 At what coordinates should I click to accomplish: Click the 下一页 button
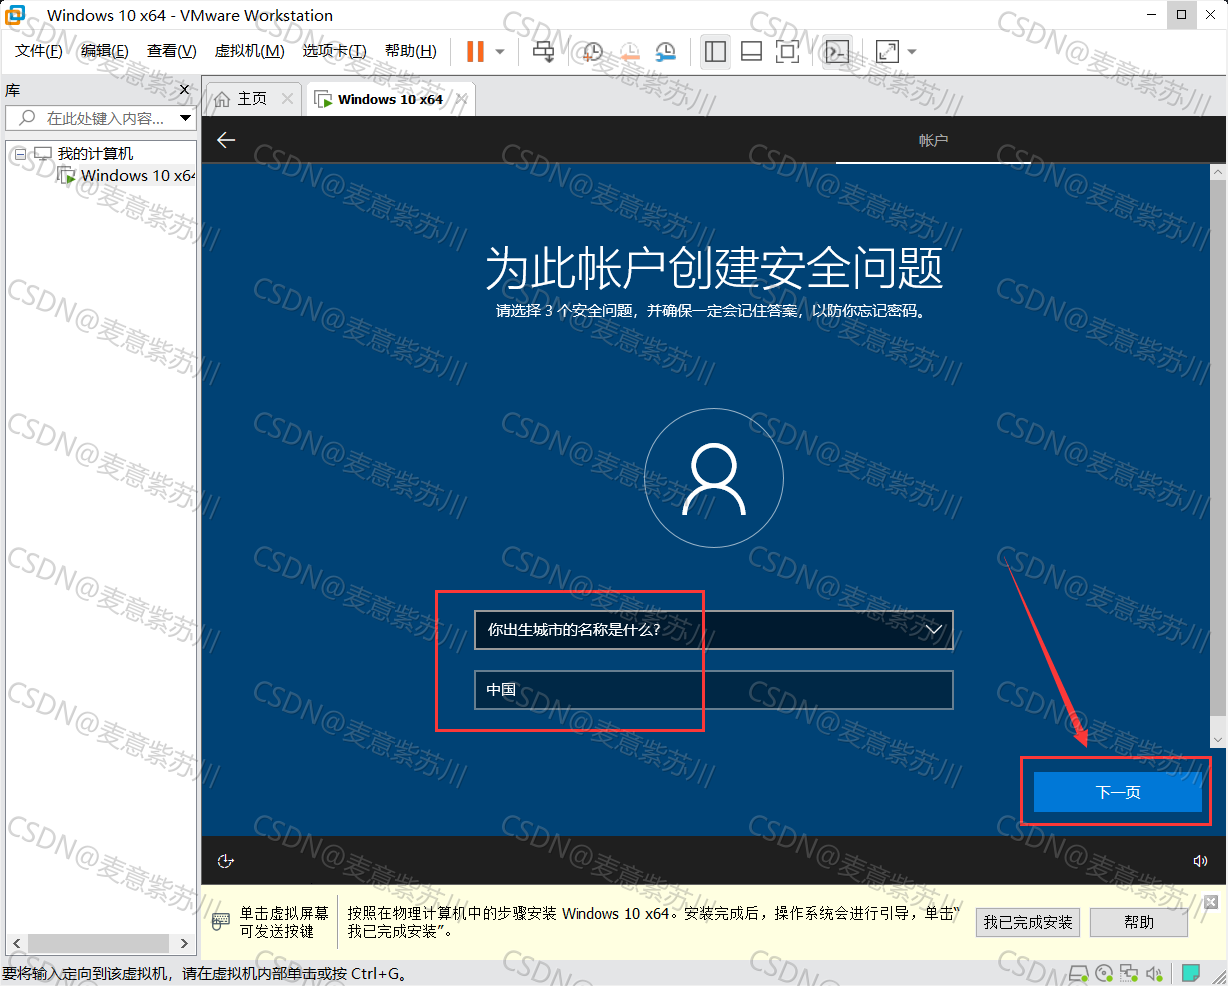click(1117, 792)
